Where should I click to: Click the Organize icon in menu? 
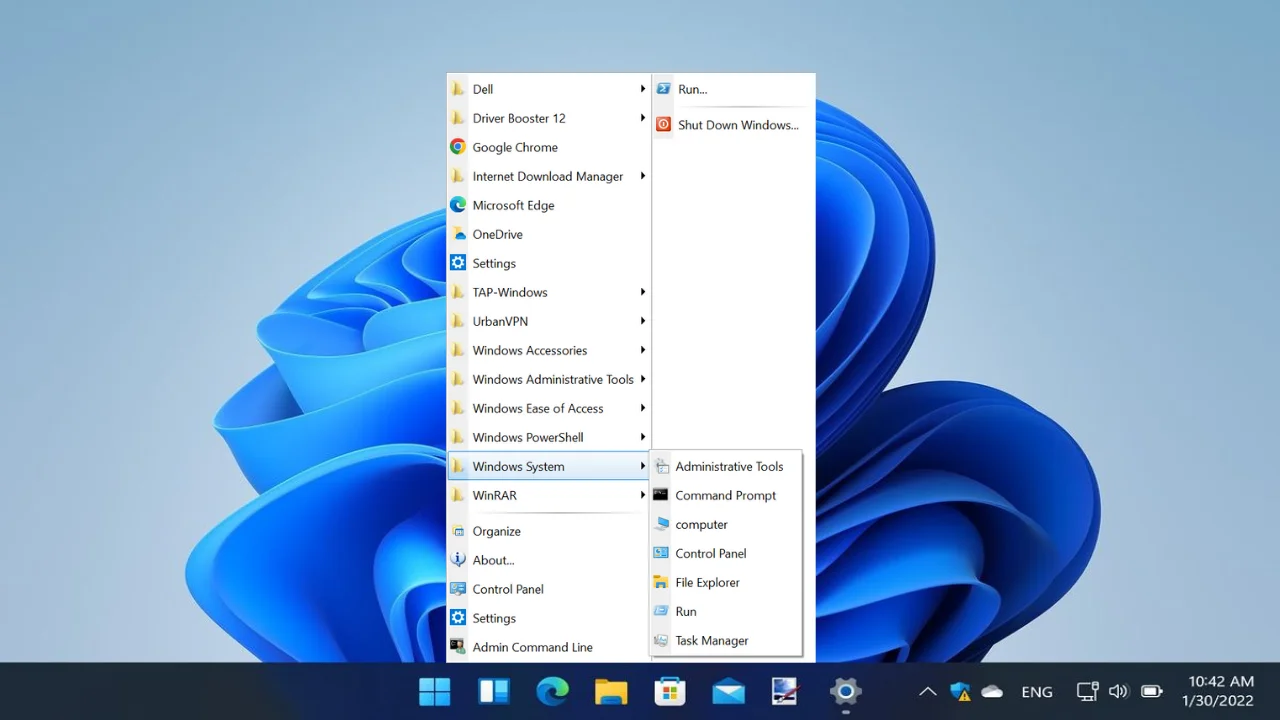(458, 531)
